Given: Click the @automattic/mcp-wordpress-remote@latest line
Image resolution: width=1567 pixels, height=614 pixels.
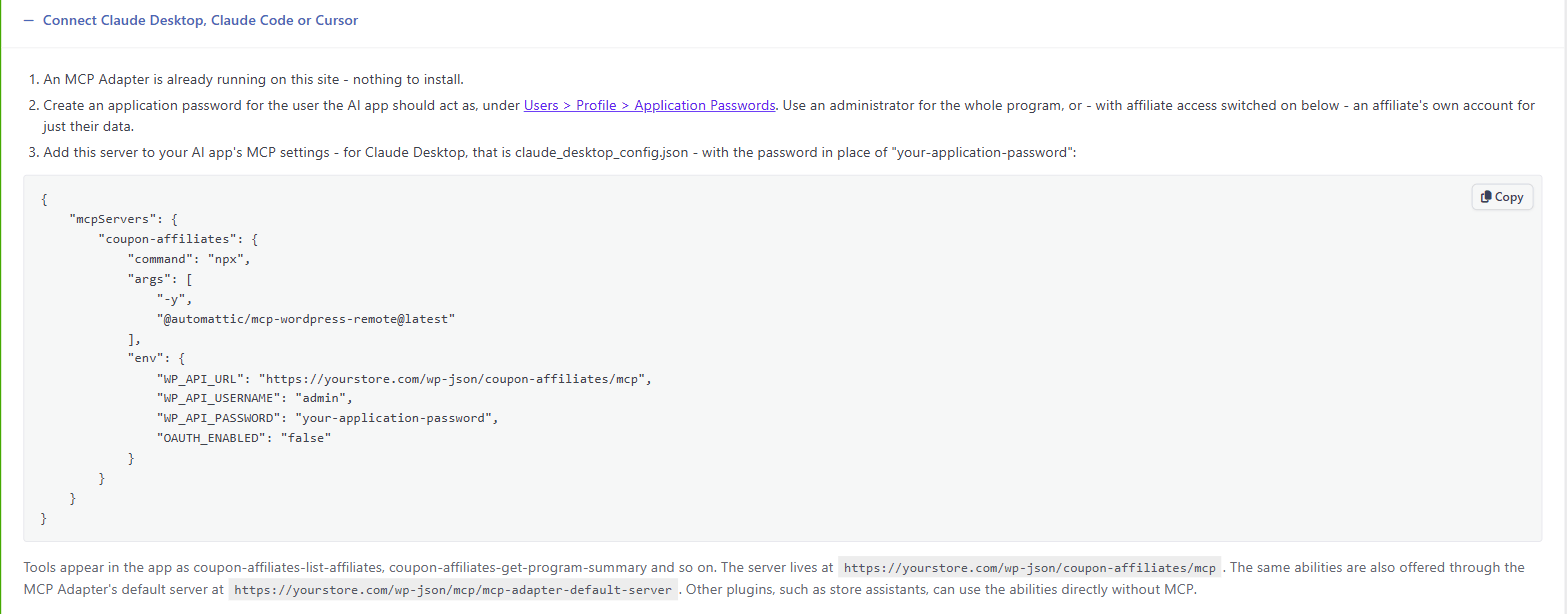Looking at the screenshot, I should point(305,319).
